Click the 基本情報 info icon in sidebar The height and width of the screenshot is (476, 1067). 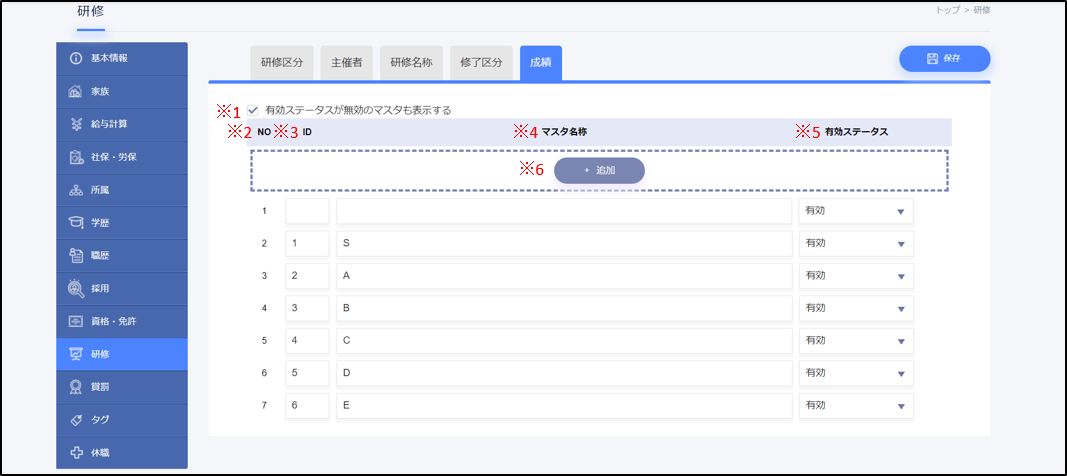coord(76,58)
